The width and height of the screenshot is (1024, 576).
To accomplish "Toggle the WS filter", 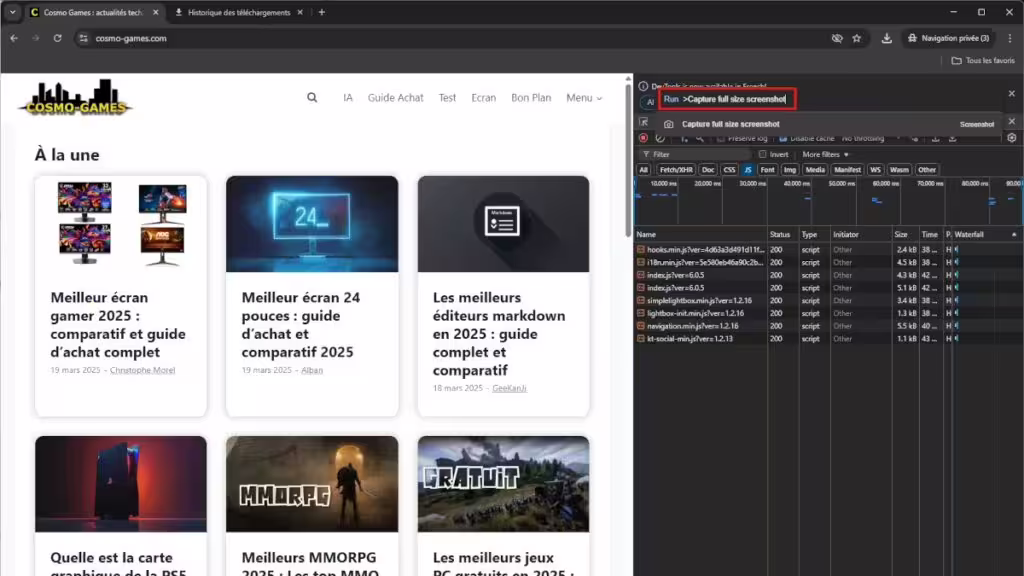I will click(875, 170).
